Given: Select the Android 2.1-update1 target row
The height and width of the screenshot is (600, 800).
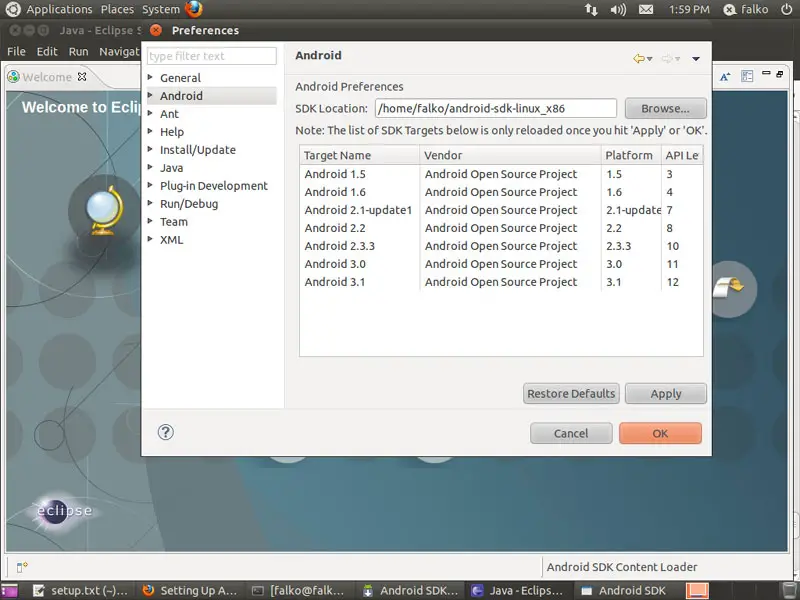Looking at the screenshot, I should 501,210.
